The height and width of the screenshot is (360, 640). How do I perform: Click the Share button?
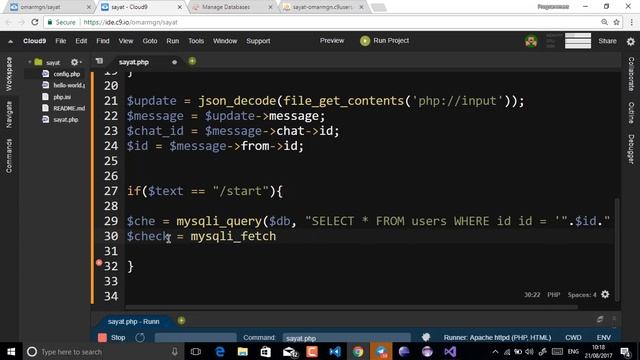pyautogui.click(x=607, y=41)
